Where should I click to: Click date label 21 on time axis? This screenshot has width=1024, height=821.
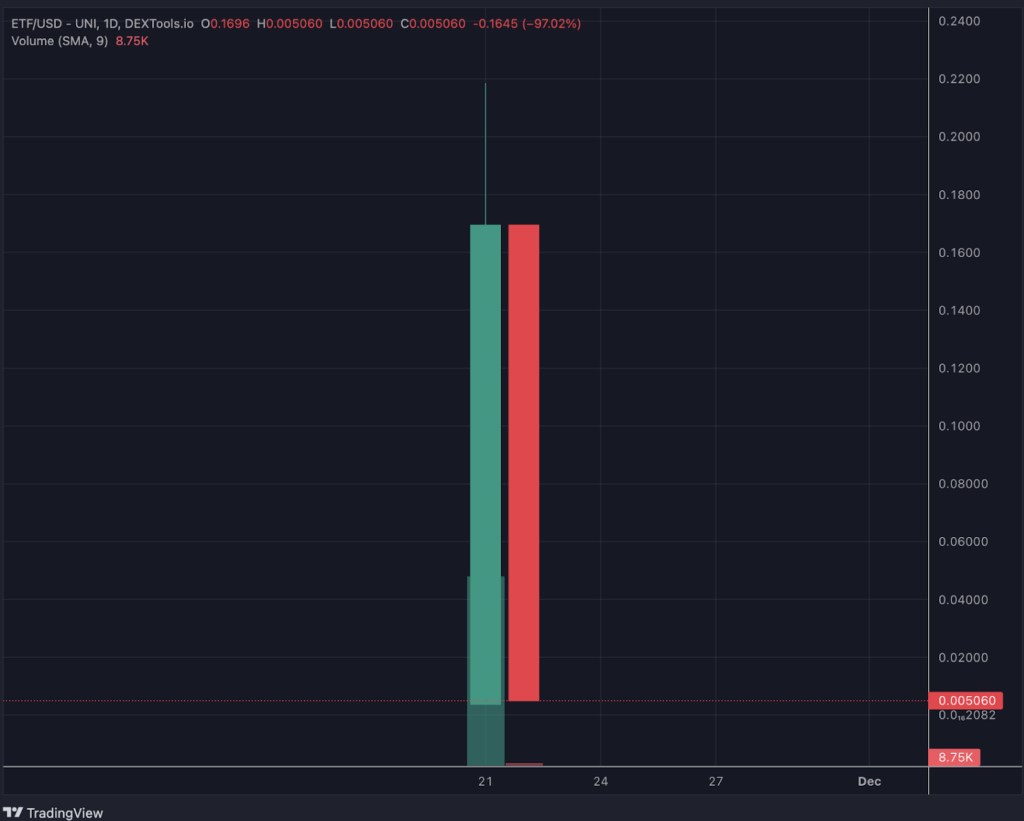pyautogui.click(x=485, y=781)
